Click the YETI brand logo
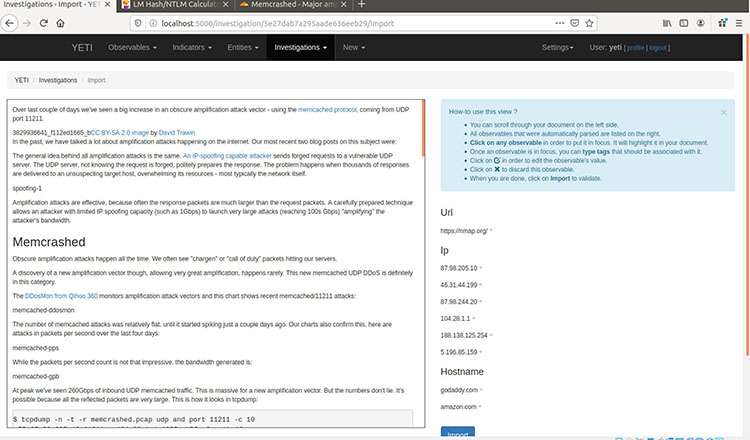750x440 pixels. 82,47
